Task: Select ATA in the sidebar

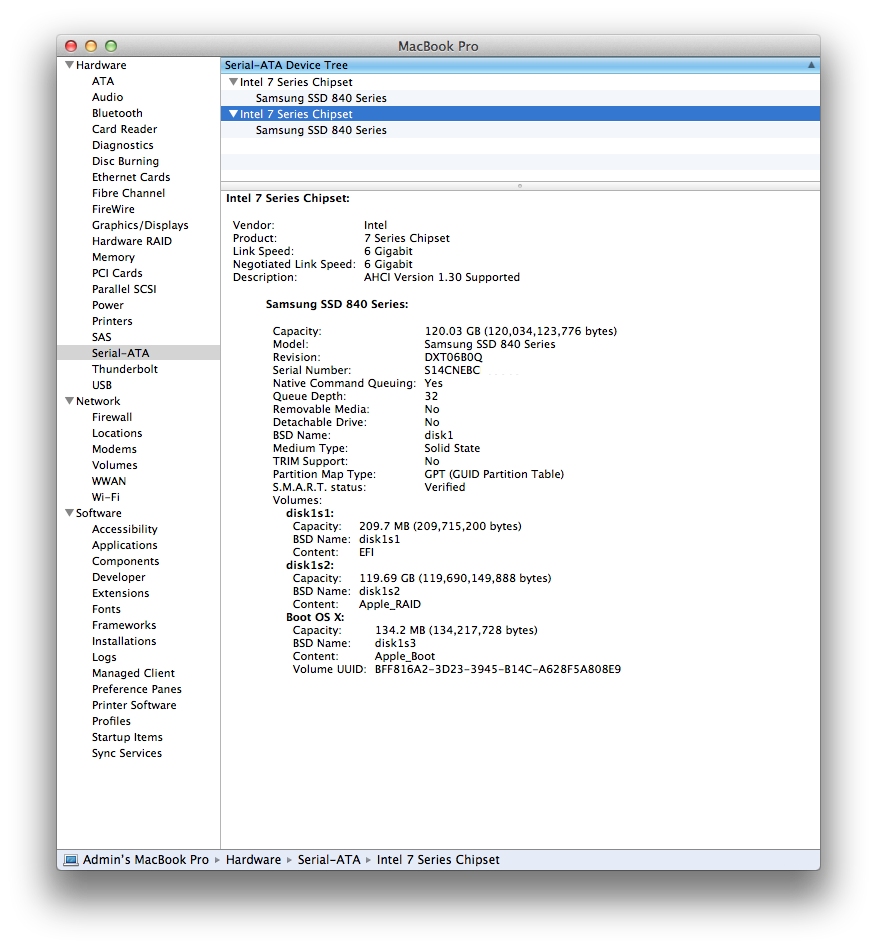Action: [x=103, y=81]
